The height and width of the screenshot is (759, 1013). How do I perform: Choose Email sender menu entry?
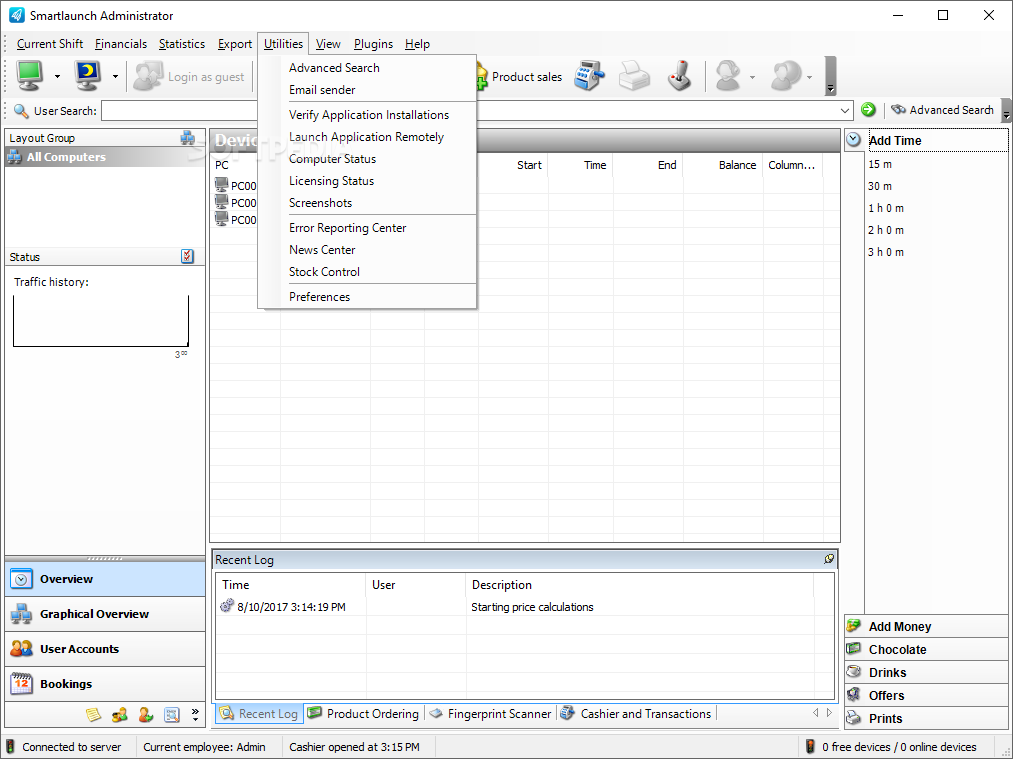pos(367,90)
